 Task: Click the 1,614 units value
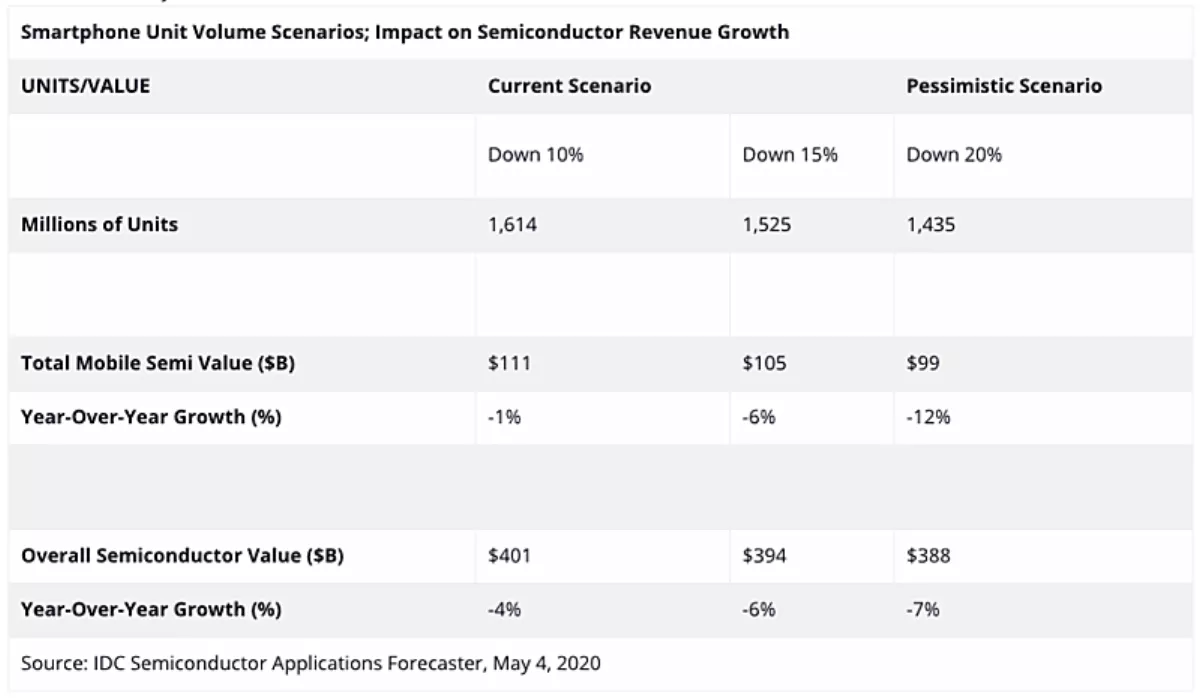click(x=512, y=225)
